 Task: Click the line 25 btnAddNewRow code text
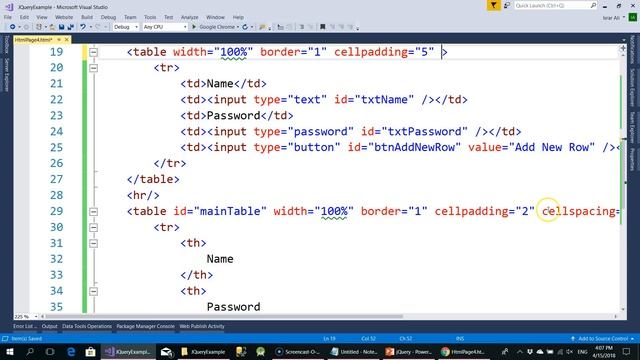point(400,147)
